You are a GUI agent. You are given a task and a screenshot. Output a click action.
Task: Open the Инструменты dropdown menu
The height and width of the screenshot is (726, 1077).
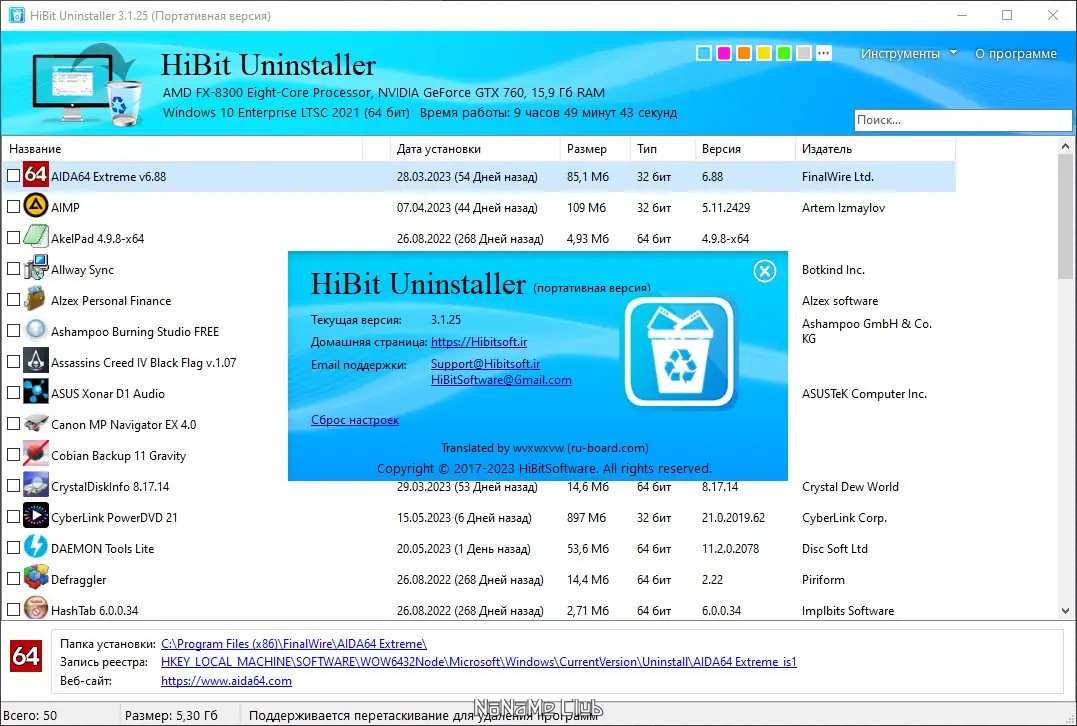pos(908,54)
